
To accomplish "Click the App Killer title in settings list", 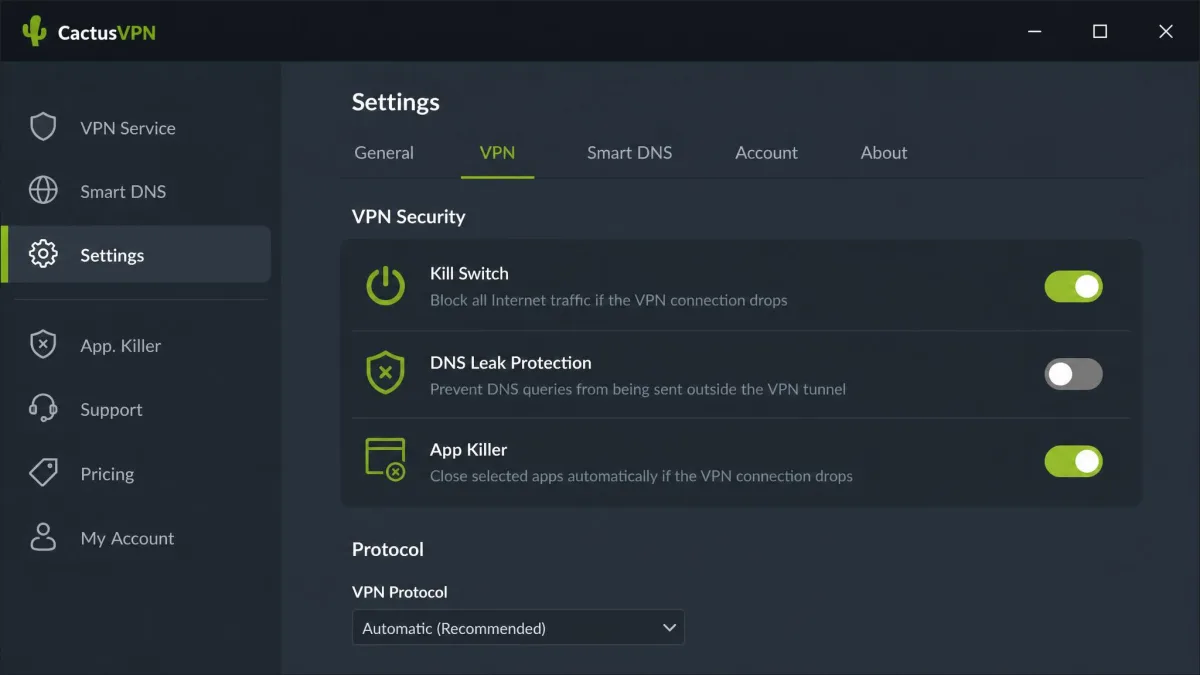I will (x=469, y=449).
